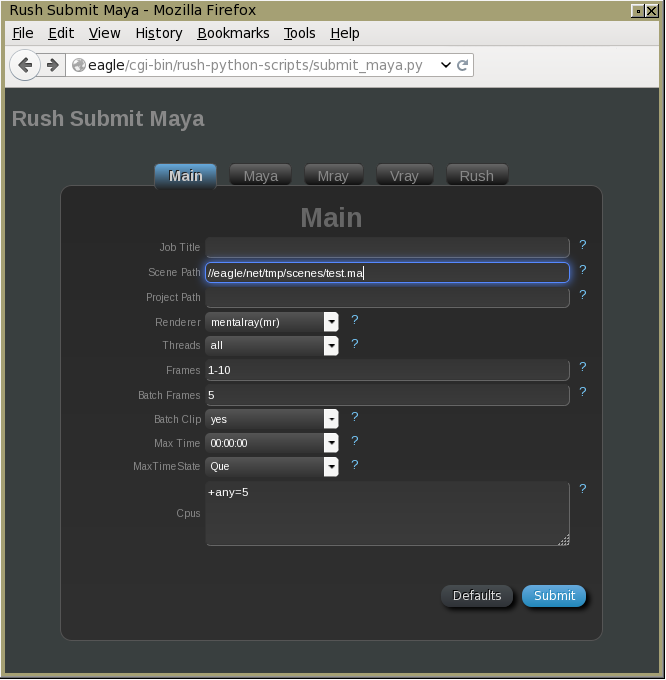The image size is (666, 680).
Task: Open the View menu
Action: click(104, 33)
